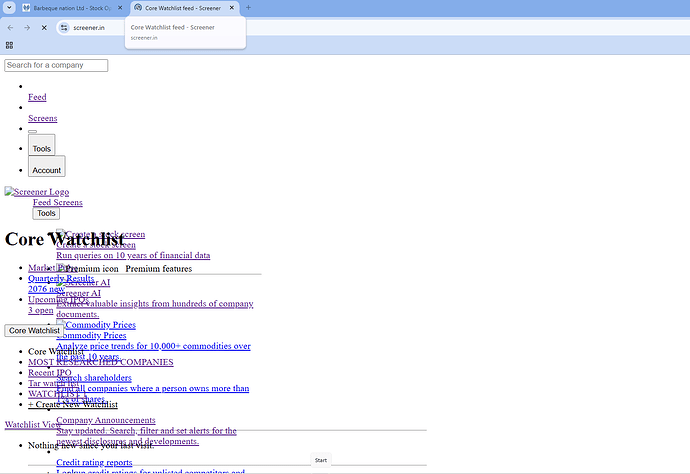Open the Company Announcements link

(x=105, y=420)
